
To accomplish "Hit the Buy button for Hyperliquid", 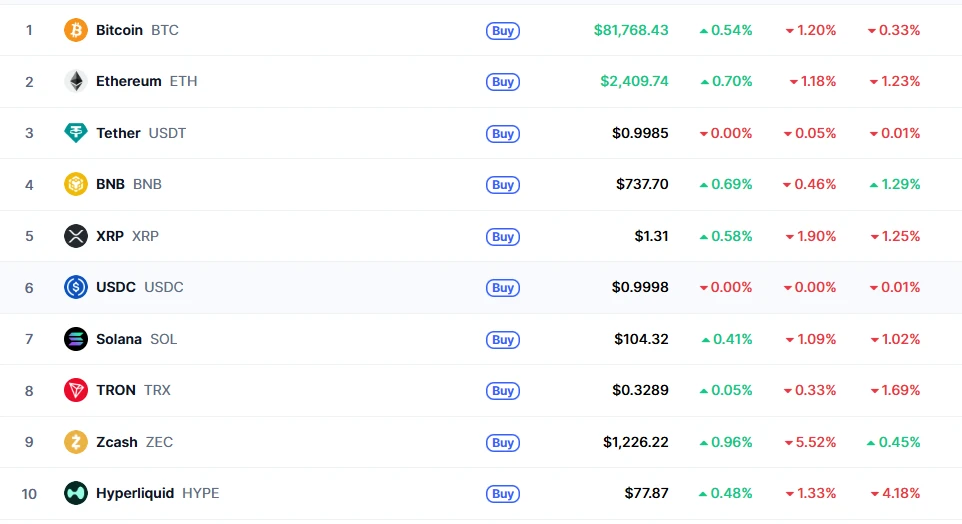I will pyautogui.click(x=503, y=494).
